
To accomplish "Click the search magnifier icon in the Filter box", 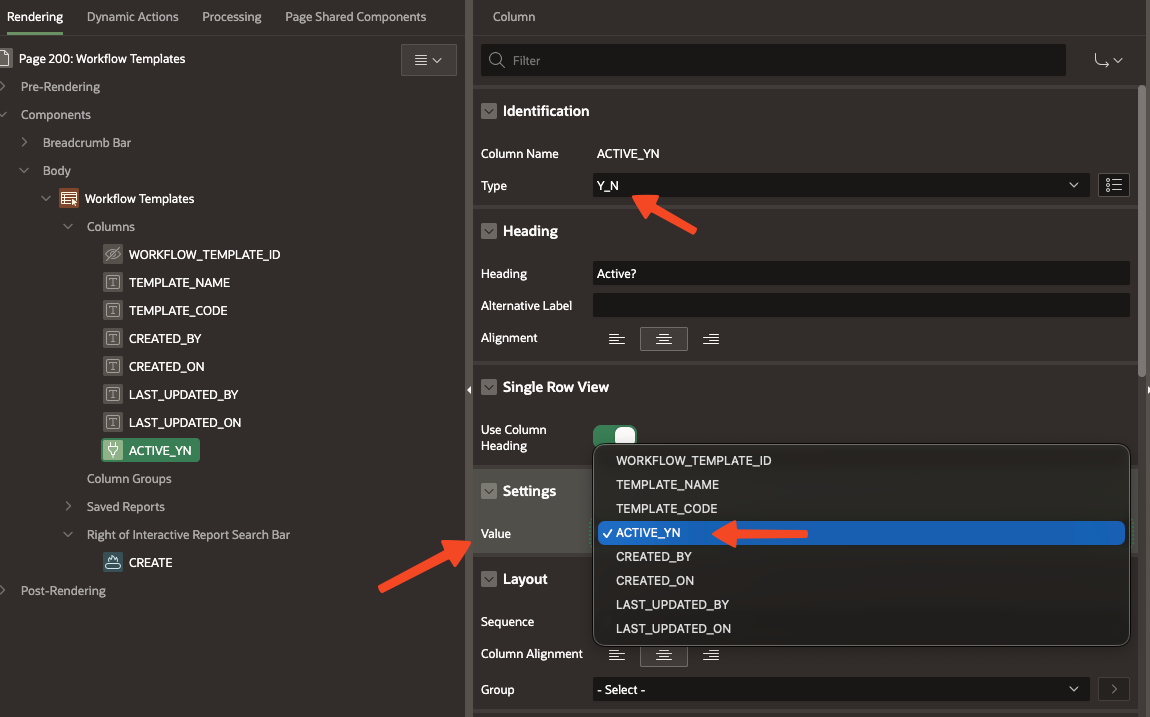I will pyautogui.click(x=497, y=60).
